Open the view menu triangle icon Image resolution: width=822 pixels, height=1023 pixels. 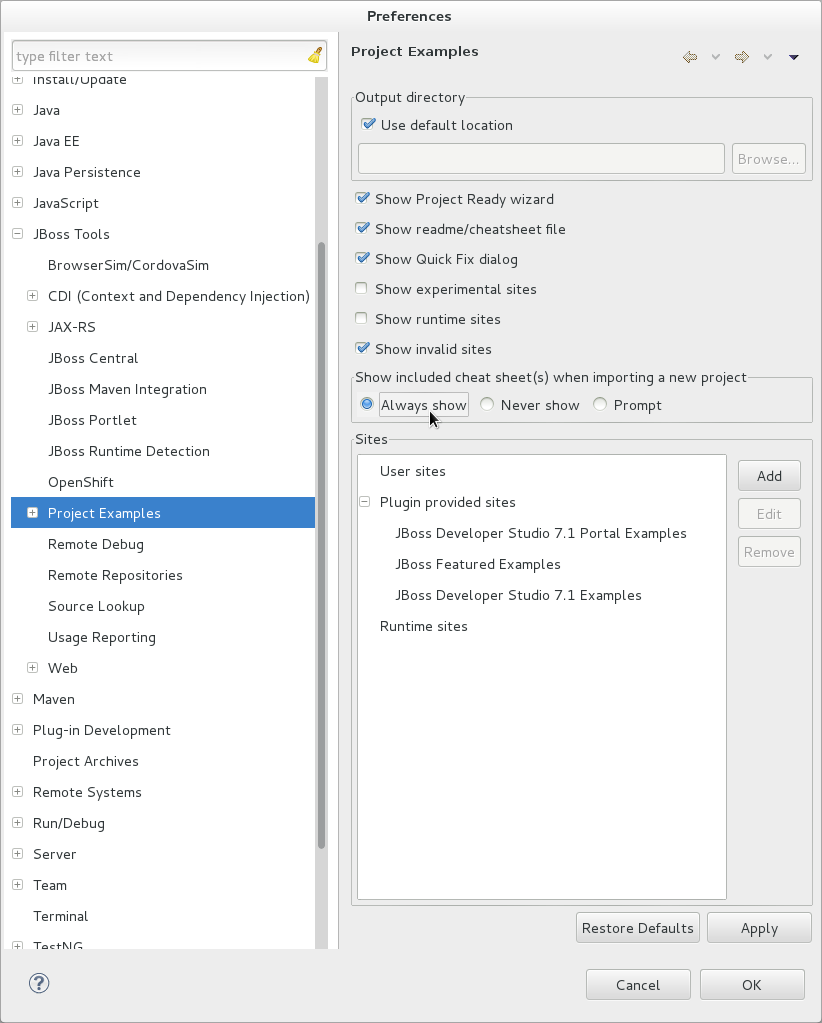pos(793,57)
